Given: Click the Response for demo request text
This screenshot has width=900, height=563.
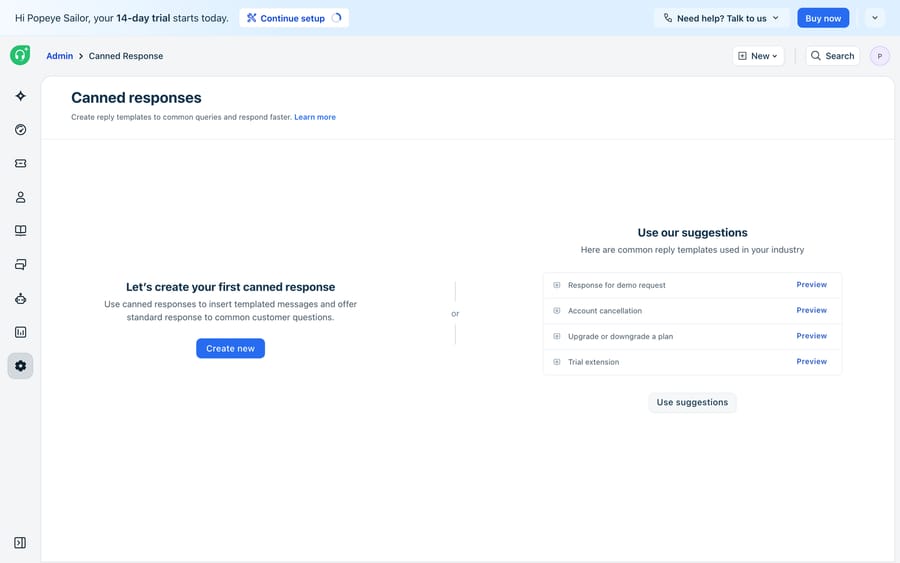Looking at the screenshot, I should click(x=616, y=285).
